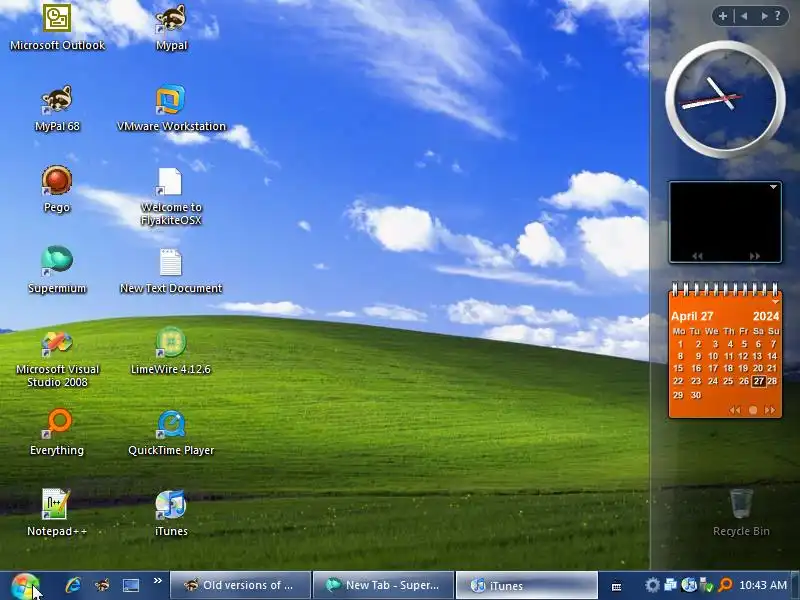This screenshot has width=800, height=600.
Task: Select day 15 in the calendar
Action: click(678, 368)
